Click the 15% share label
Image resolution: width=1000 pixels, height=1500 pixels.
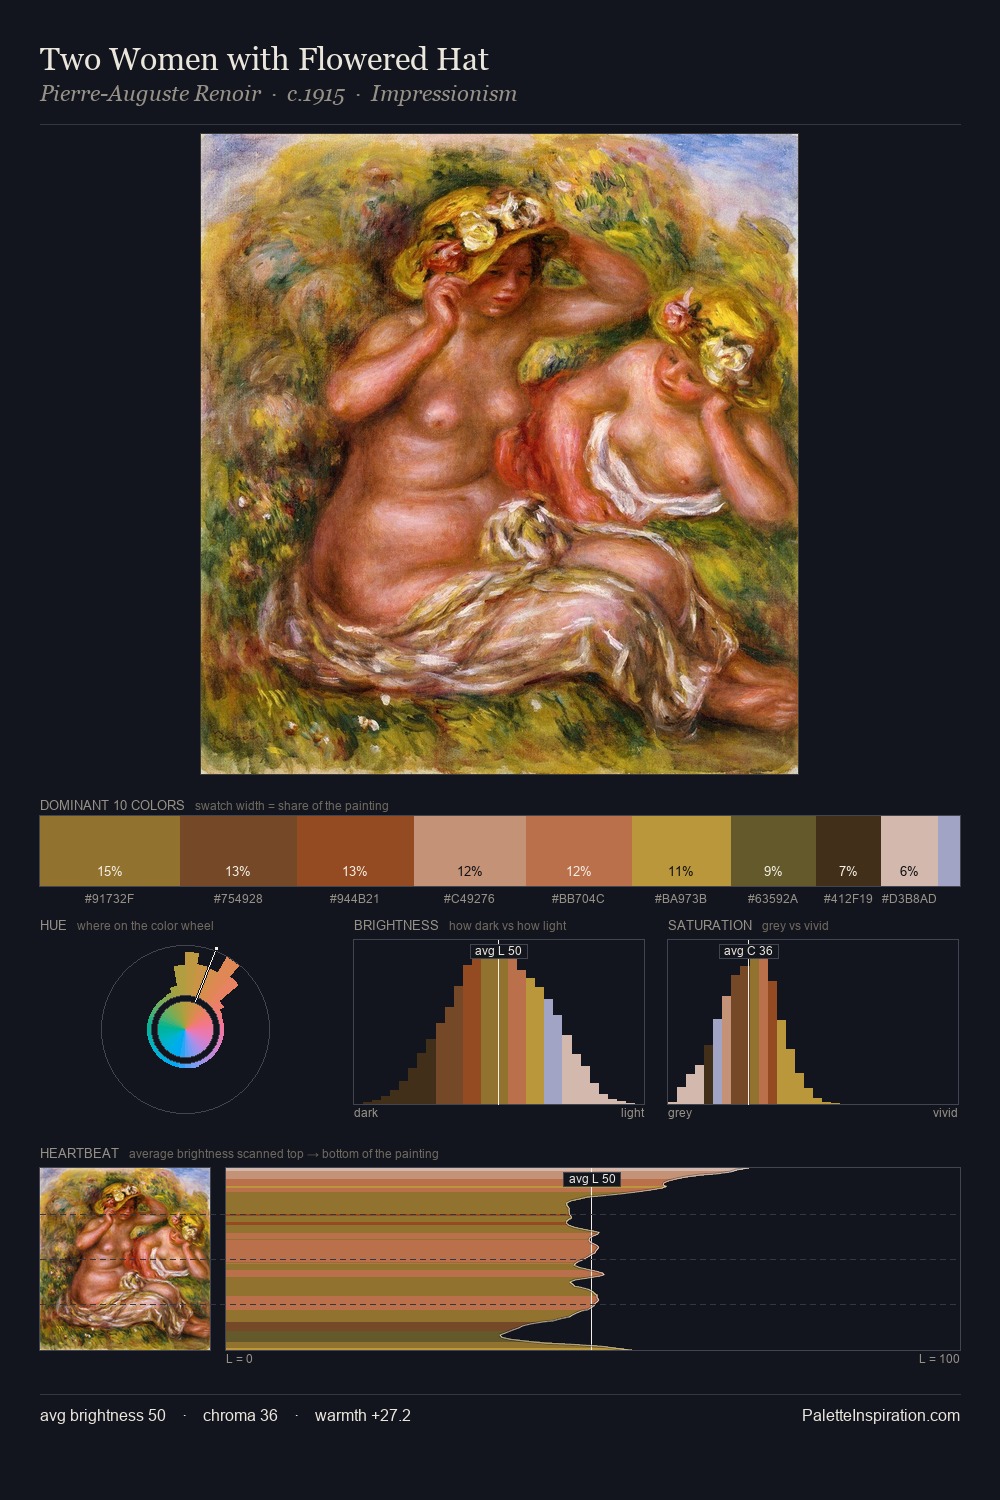coord(110,871)
